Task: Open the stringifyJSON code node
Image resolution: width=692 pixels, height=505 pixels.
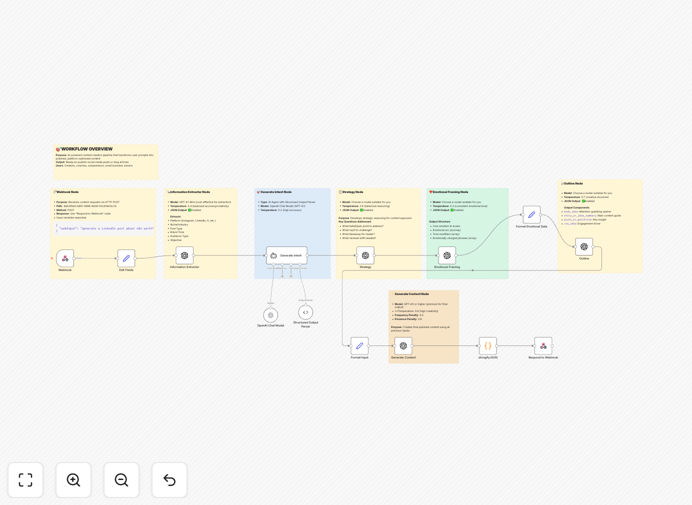Action: click(488, 346)
